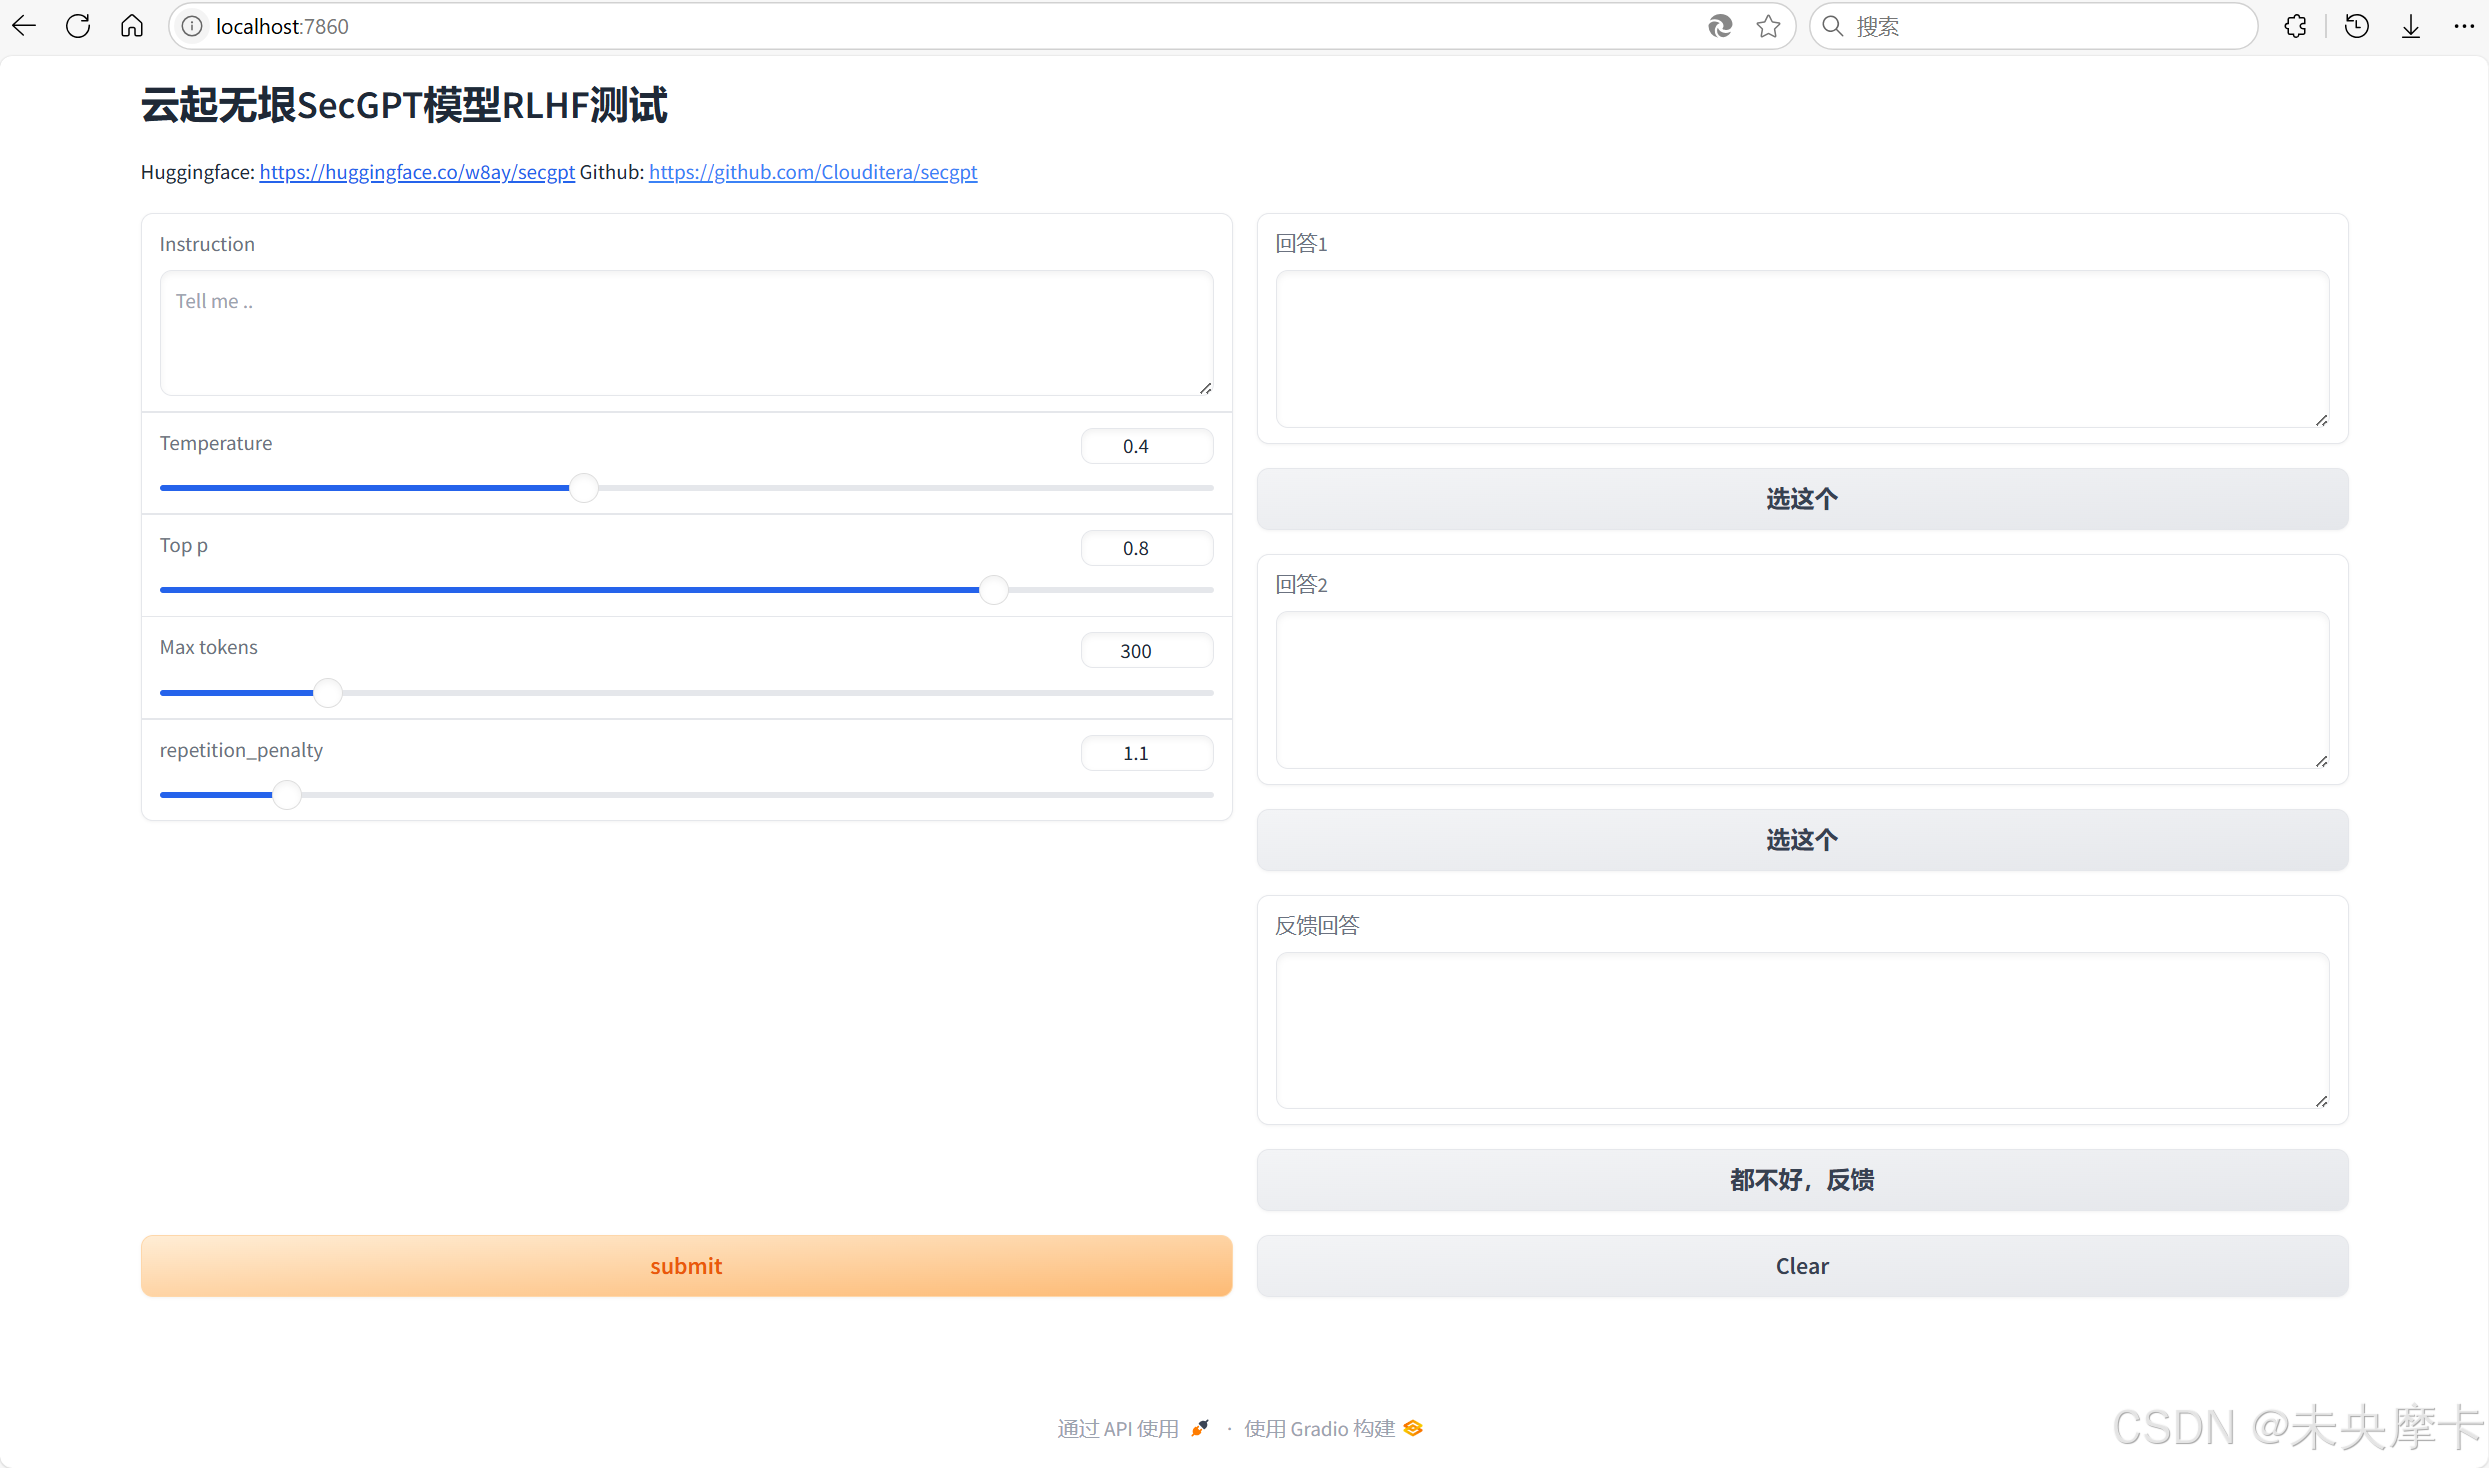Image resolution: width=2489 pixels, height=1468 pixels.
Task: Open browsing history via the clock icon
Action: [x=2357, y=25]
